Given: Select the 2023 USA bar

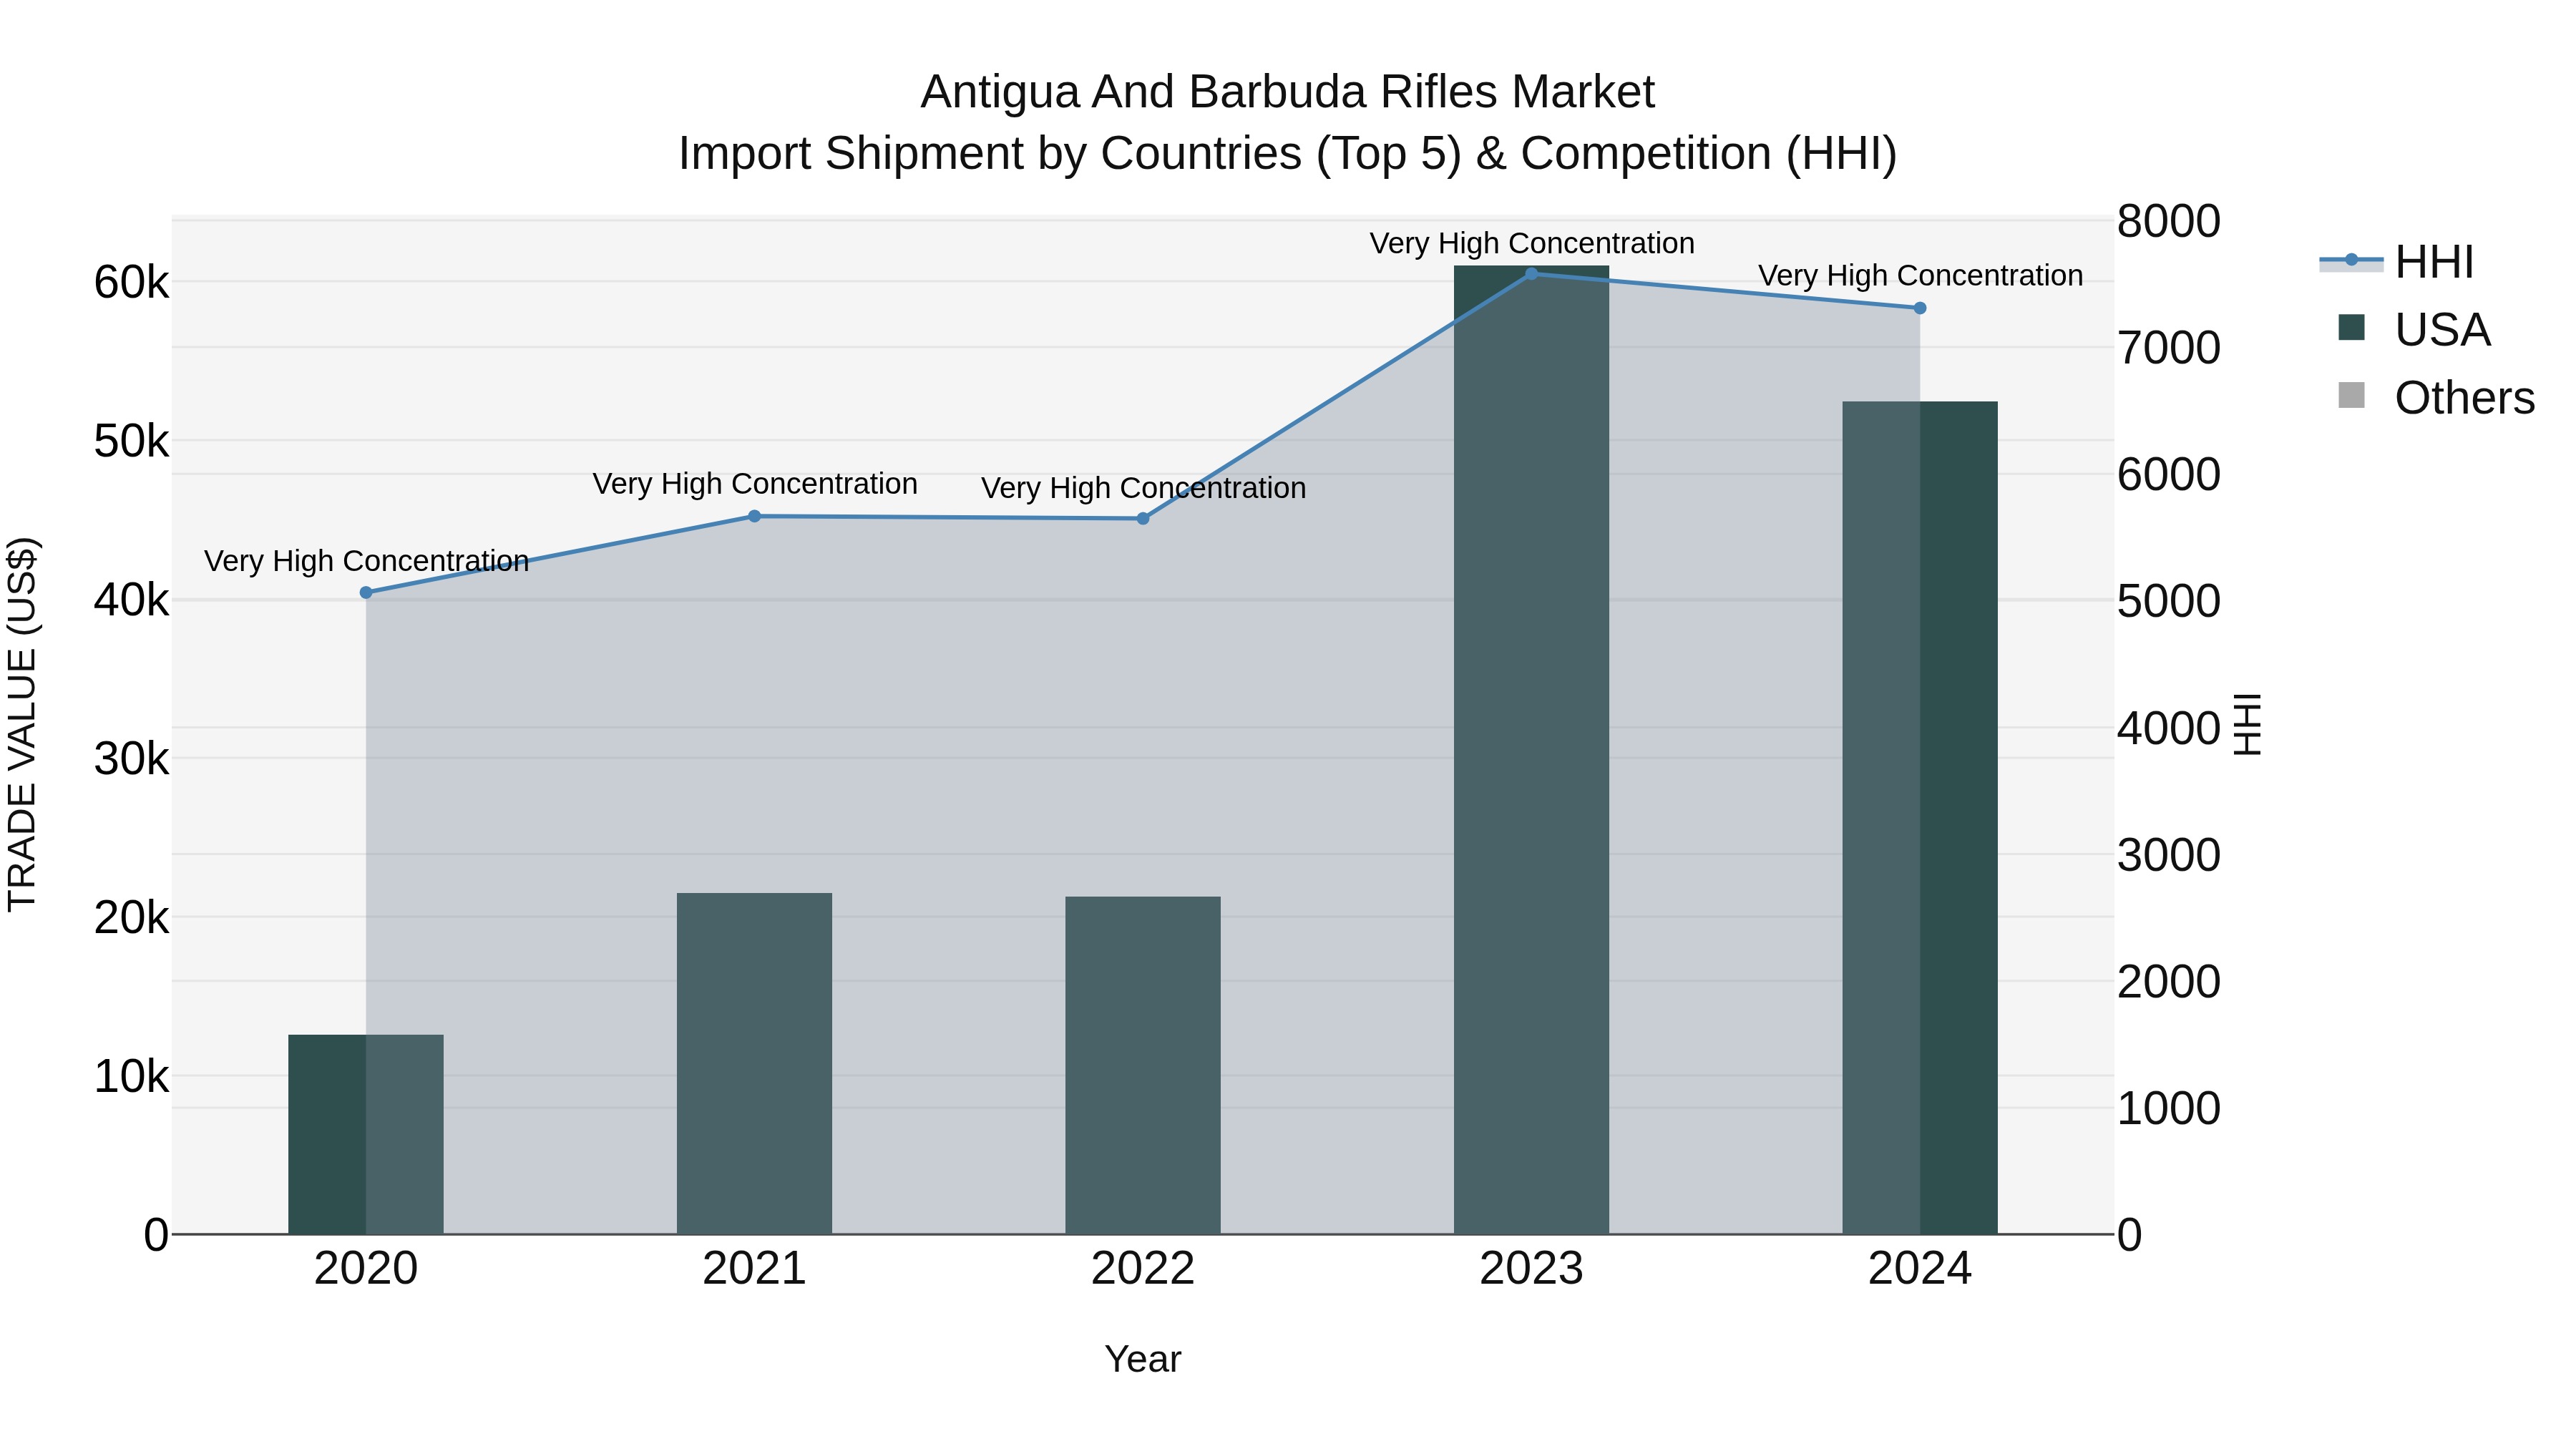Looking at the screenshot, I should (x=1531, y=750).
